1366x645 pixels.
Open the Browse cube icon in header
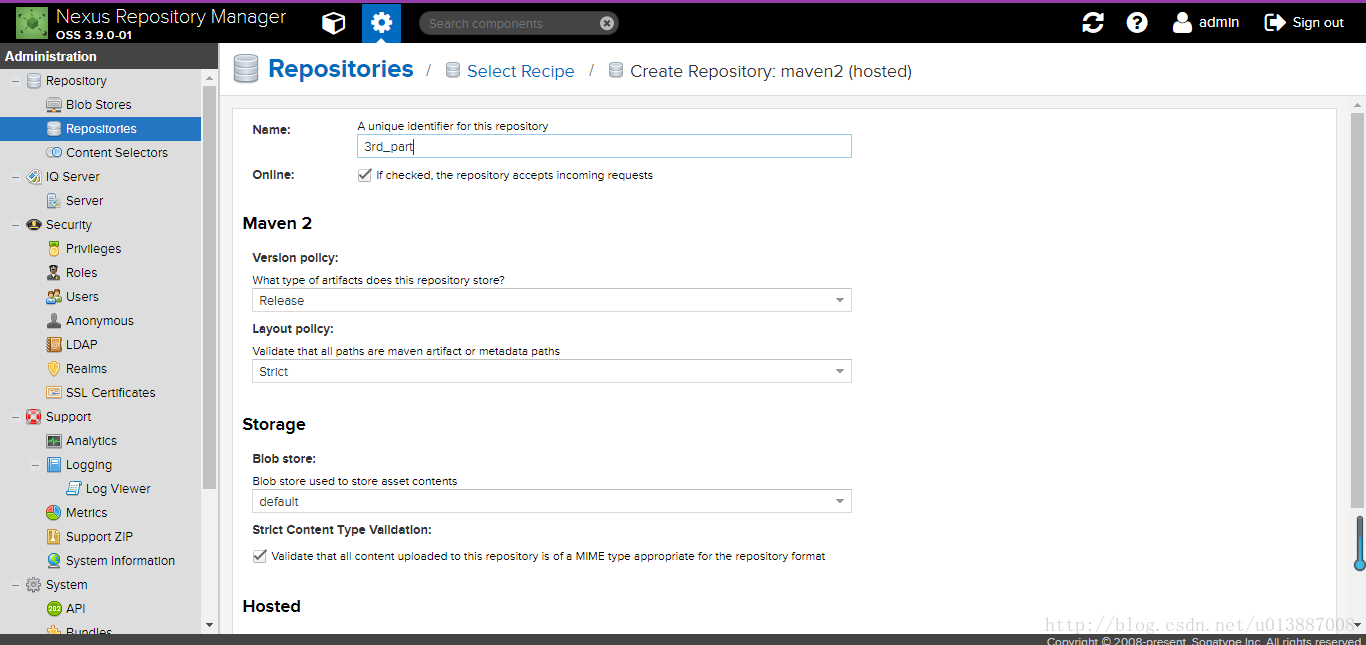(333, 23)
